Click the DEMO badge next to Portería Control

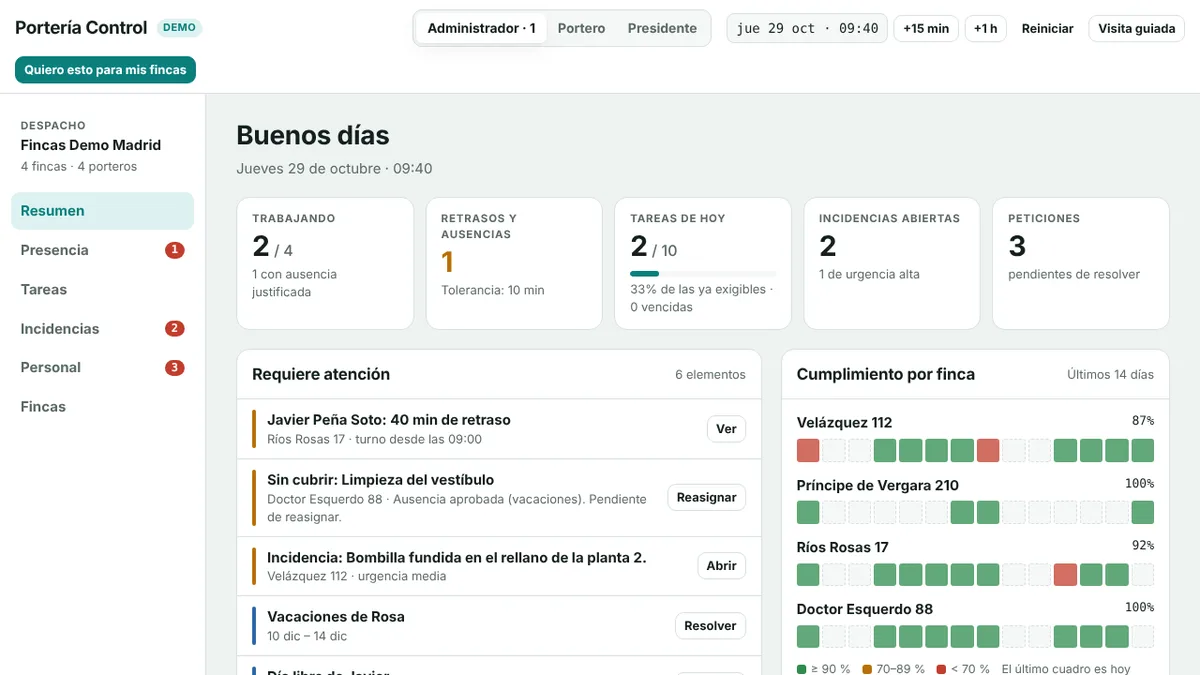(179, 28)
